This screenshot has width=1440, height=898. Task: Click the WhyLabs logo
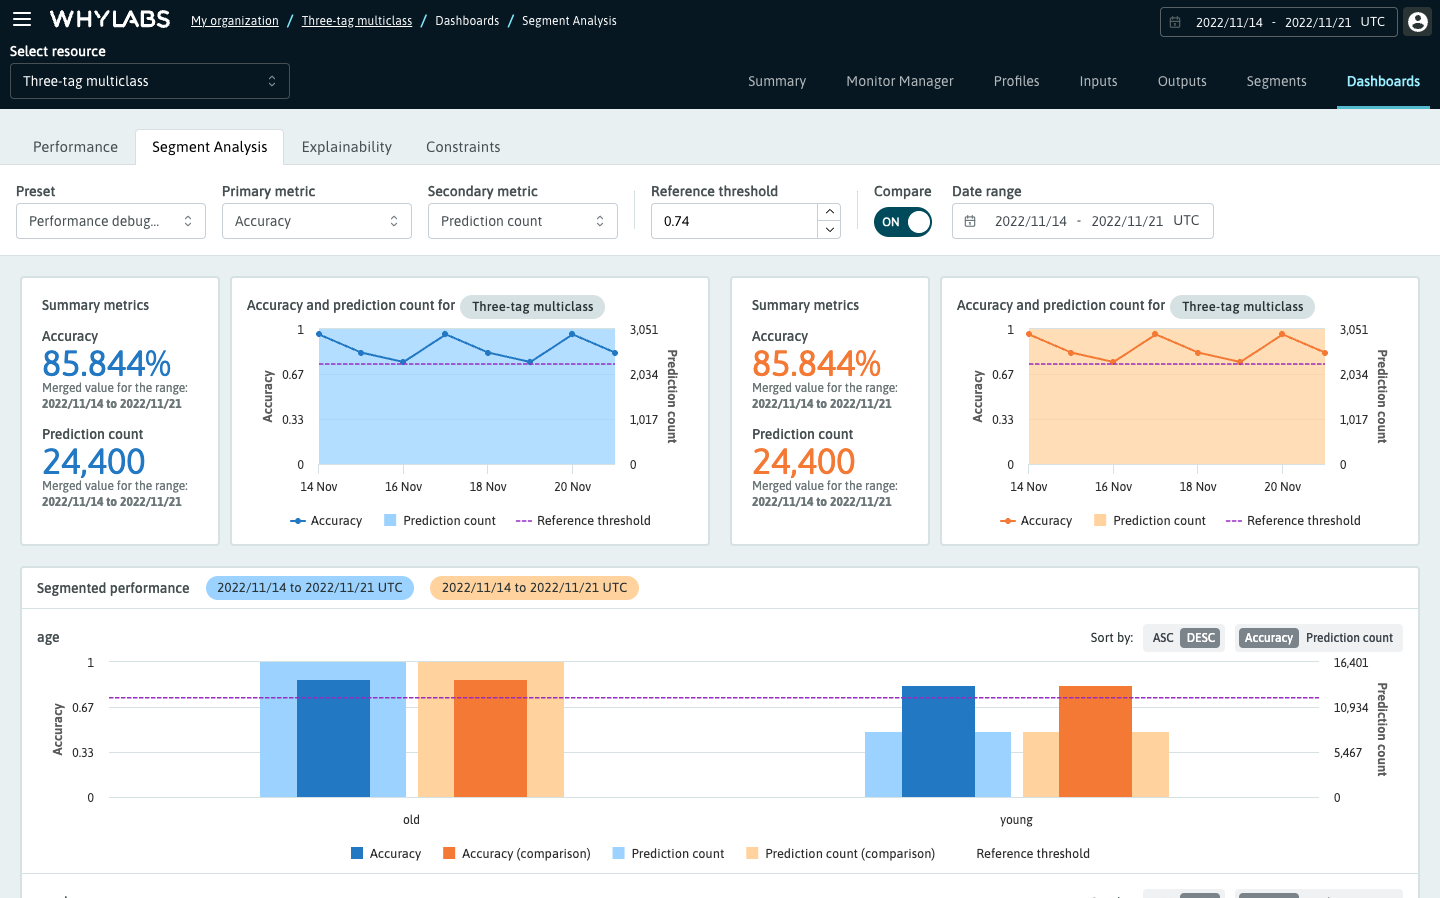click(110, 18)
